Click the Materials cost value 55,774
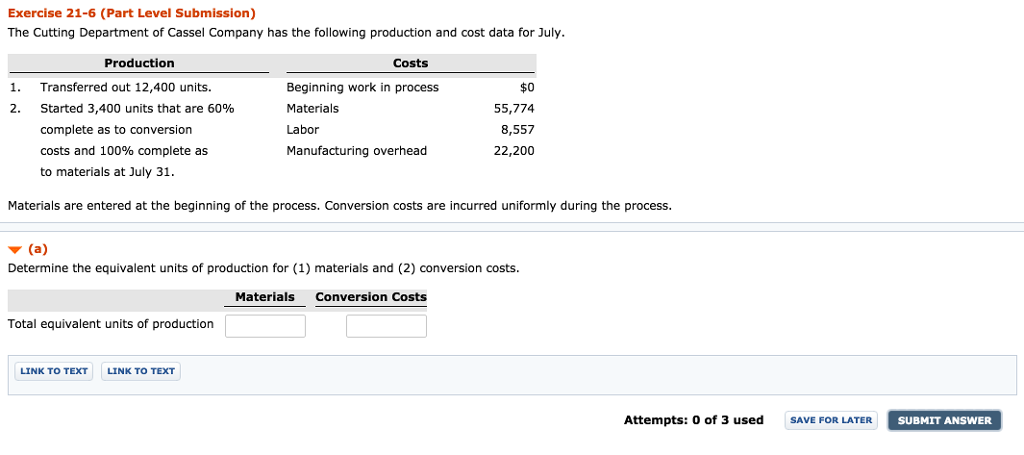Image resolution: width=1024 pixels, height=455 pixels. tap(514, 108)
